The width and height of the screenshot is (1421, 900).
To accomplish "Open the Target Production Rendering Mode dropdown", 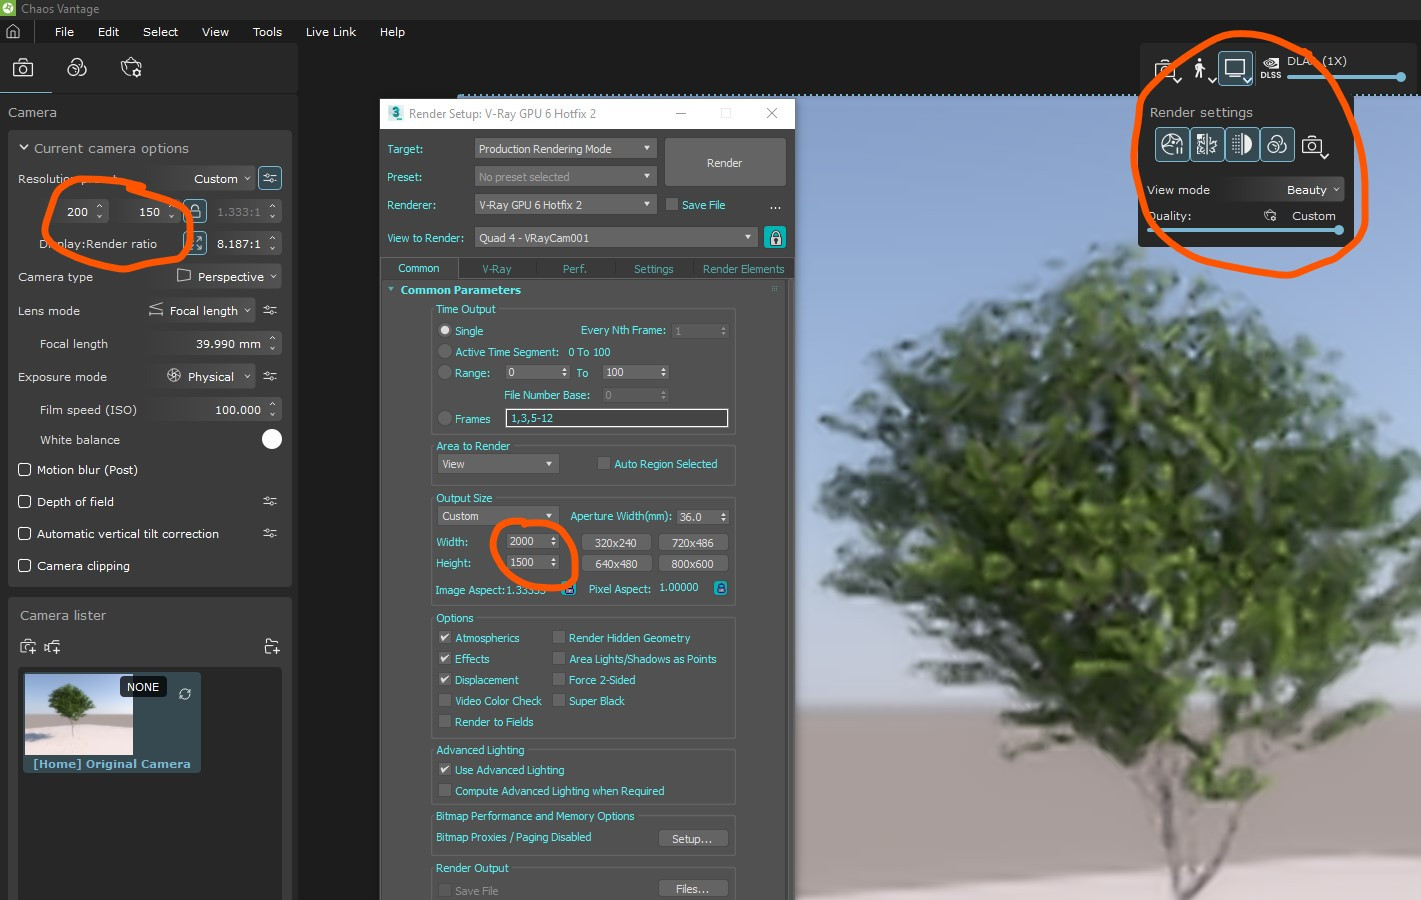I will [565, 148].
